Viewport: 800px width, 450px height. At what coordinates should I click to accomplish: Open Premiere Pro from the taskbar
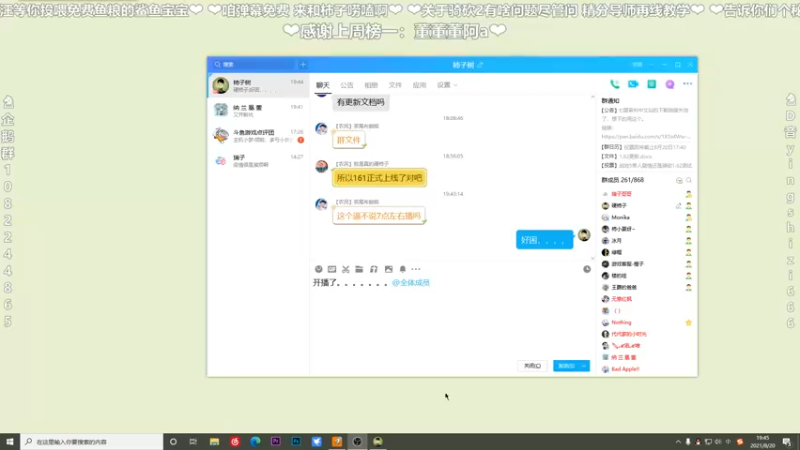point(276,441)
